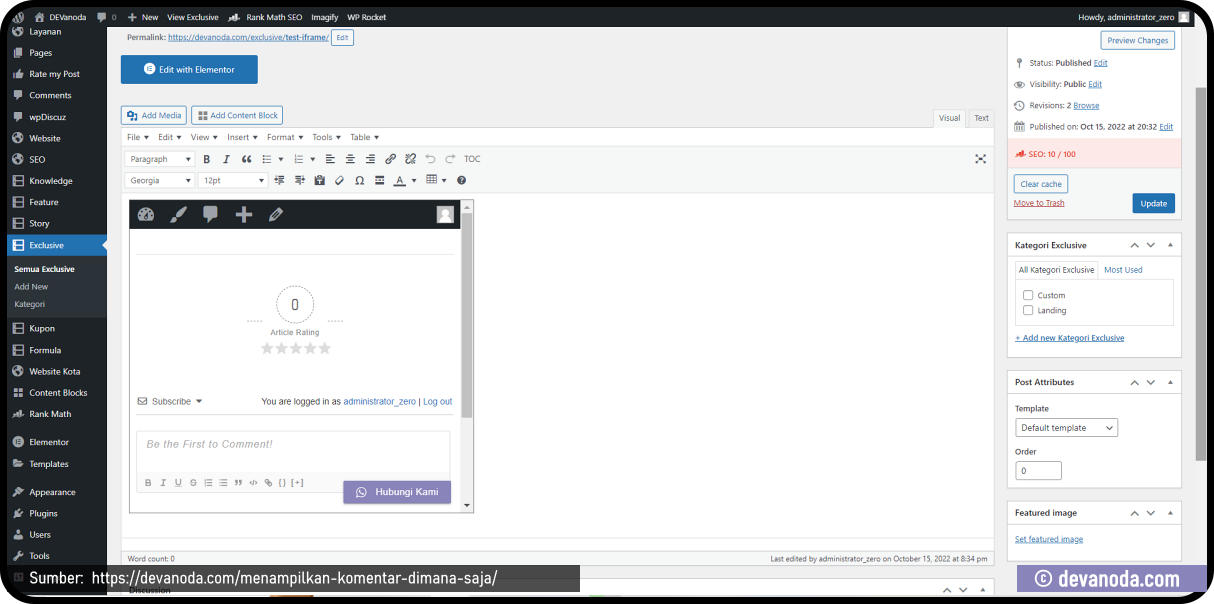Open the View menu
Image resolution: width=1214 pixels, height=604 pixels.
click(204, 137)
